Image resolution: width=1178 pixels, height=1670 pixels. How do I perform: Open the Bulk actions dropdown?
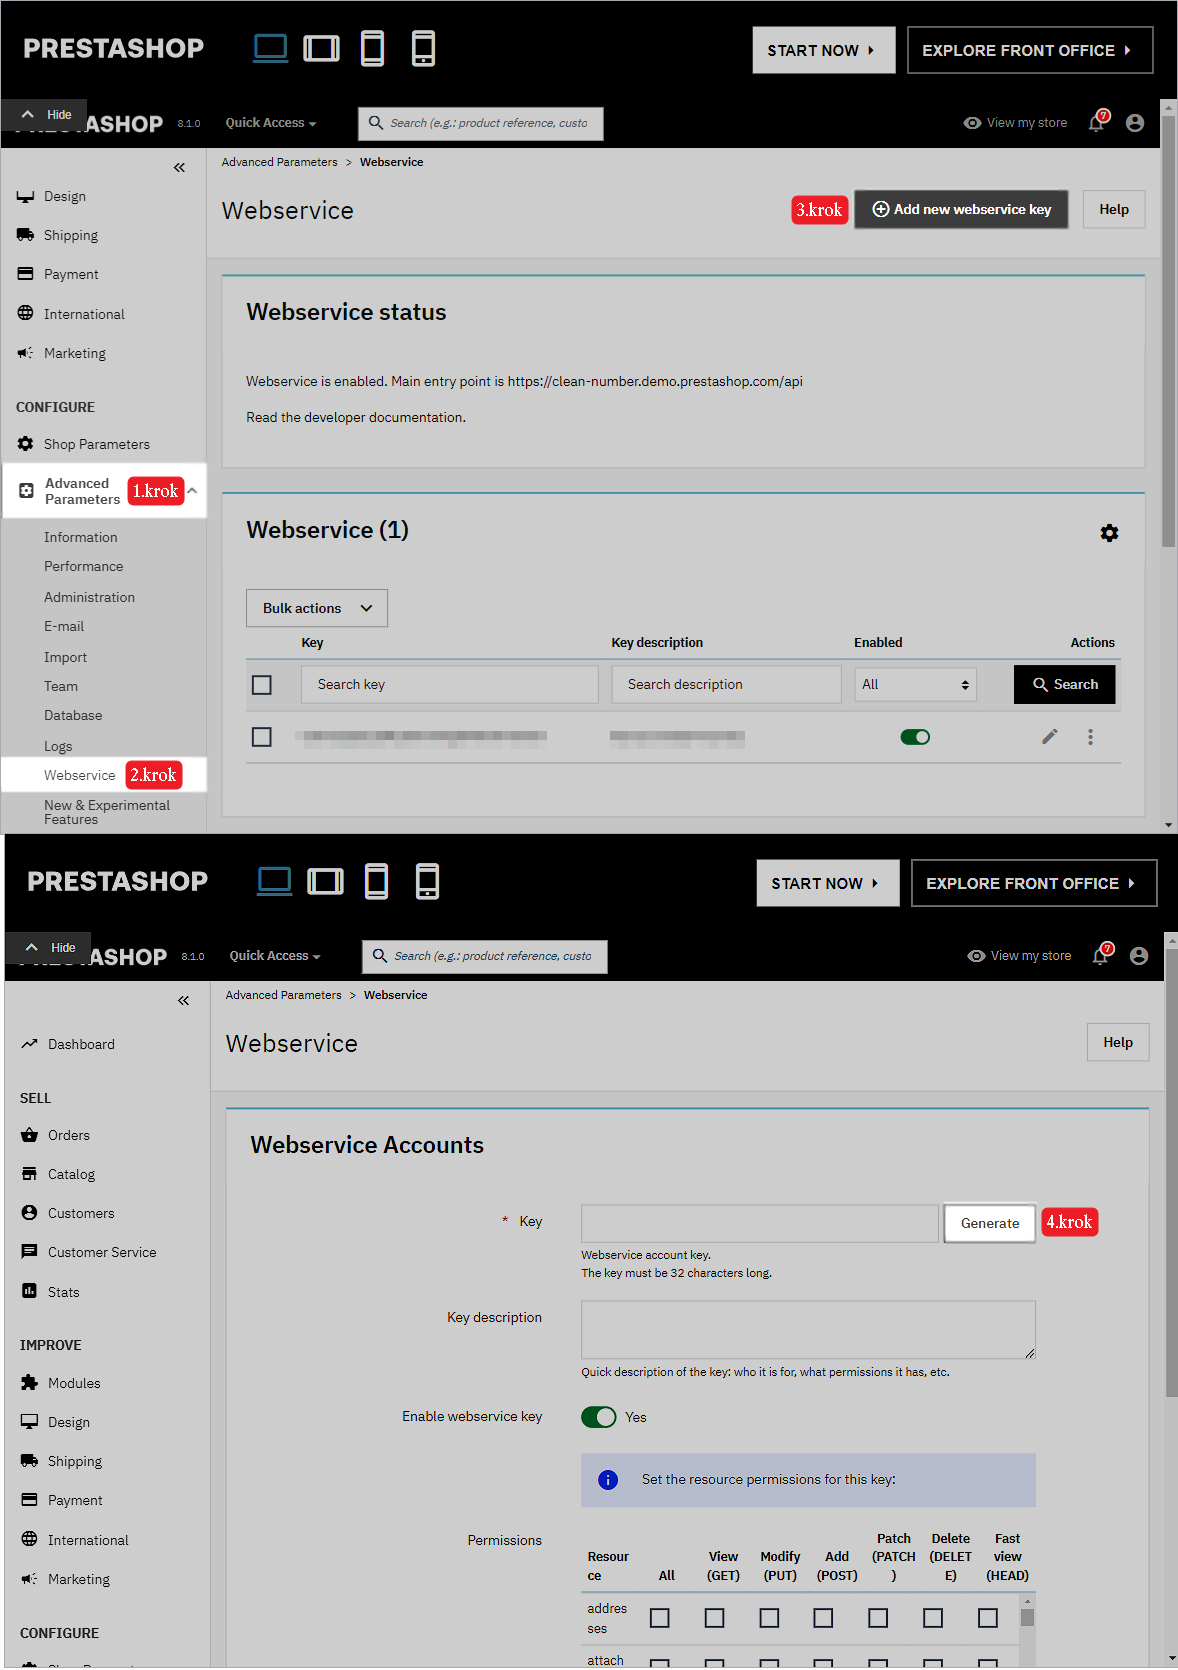[317, 608]
